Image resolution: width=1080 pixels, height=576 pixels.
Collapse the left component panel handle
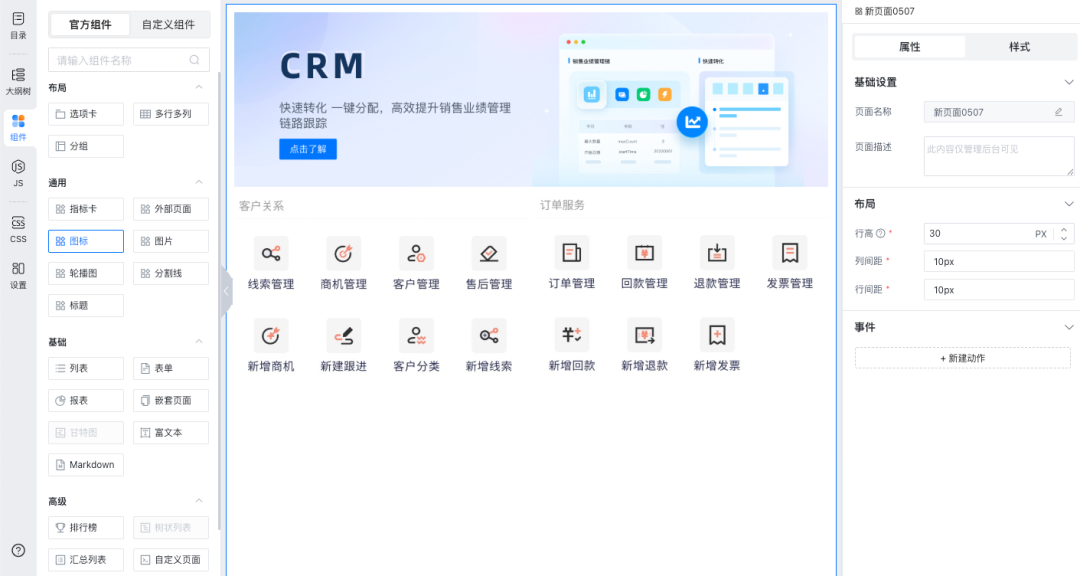tap(226, 291)
